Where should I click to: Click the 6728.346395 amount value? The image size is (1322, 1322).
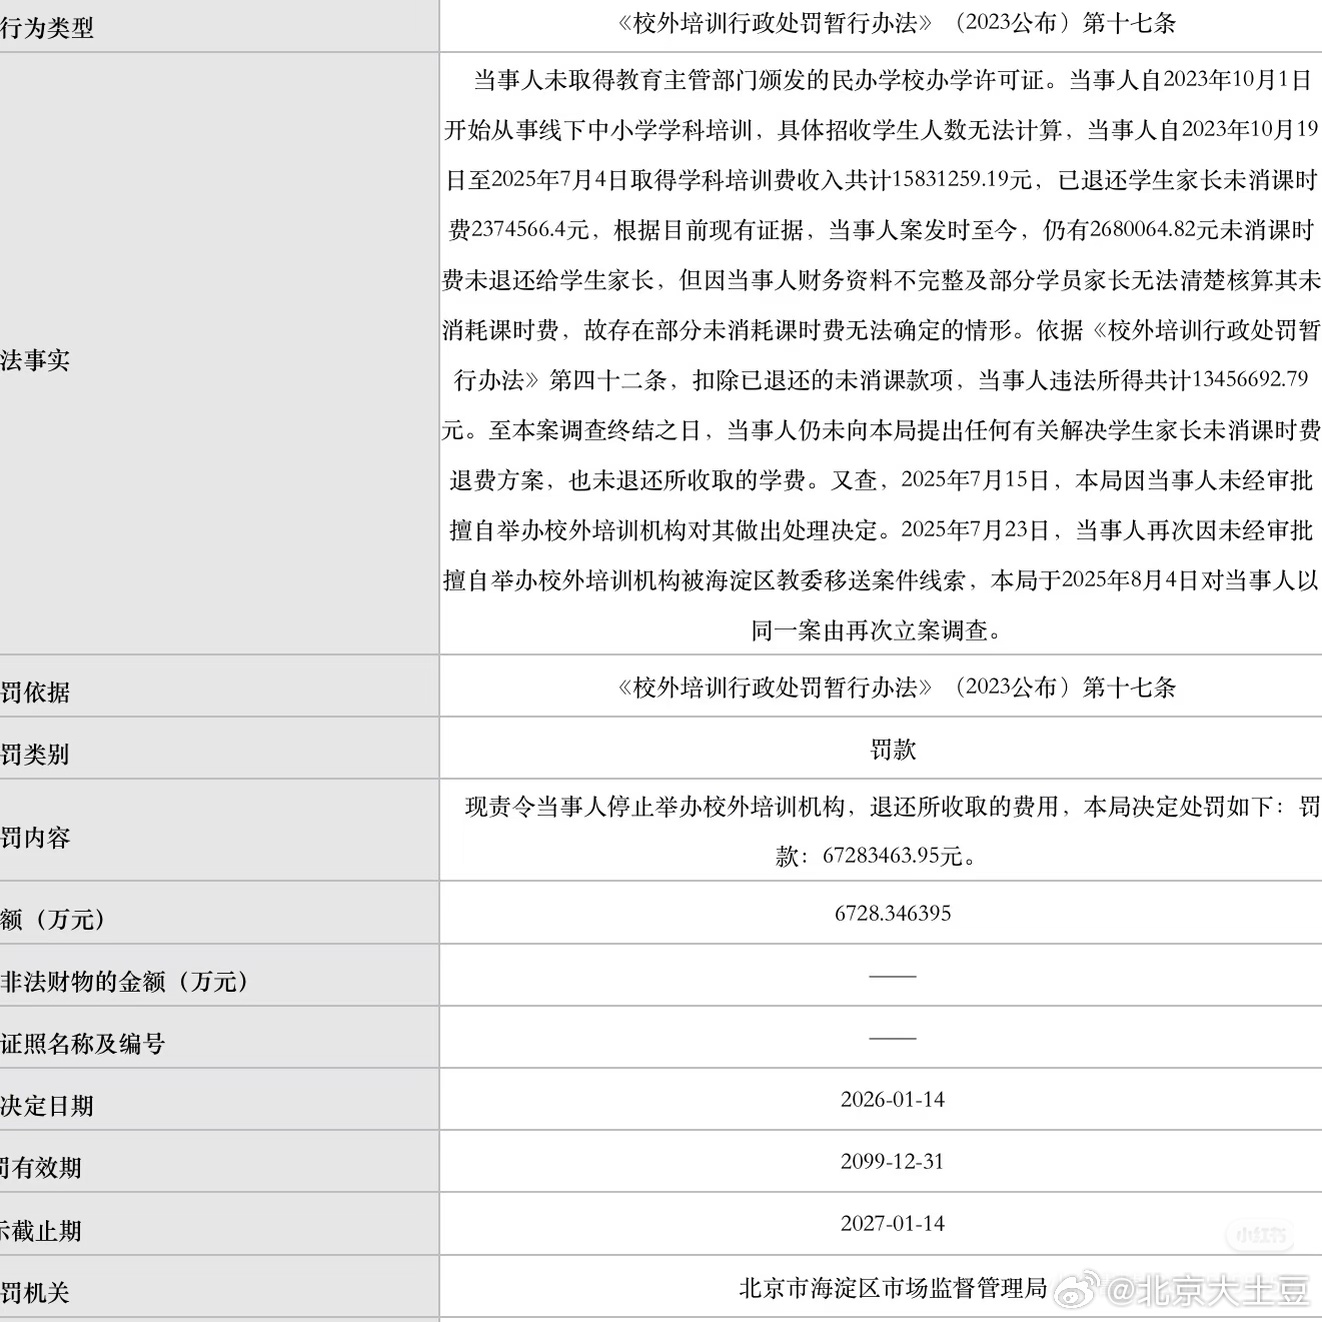893,913
